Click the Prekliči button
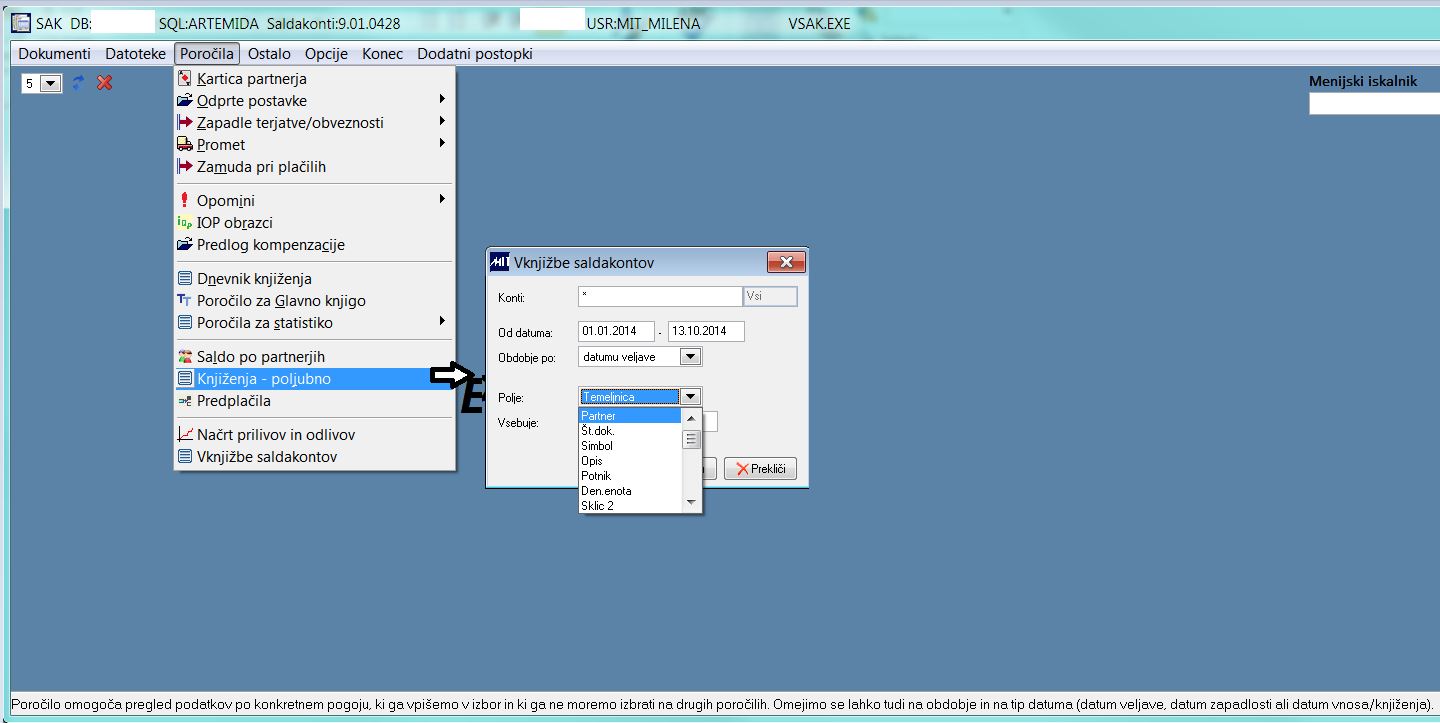Viewport: 1440px width, 723px height. click(760, 469)
